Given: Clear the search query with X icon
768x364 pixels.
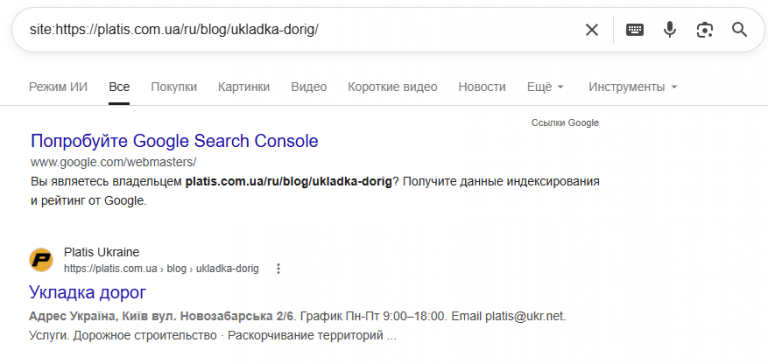Looking at the screenshot, I should 592,30.
